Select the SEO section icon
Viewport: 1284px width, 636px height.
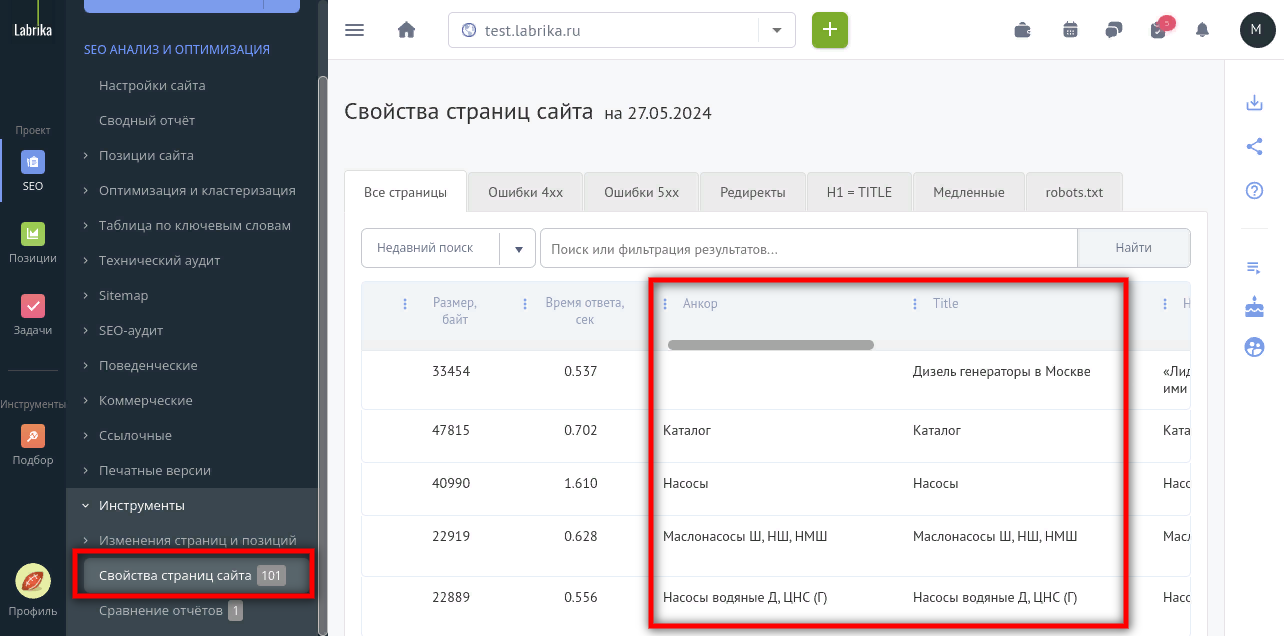coord(33,162)
